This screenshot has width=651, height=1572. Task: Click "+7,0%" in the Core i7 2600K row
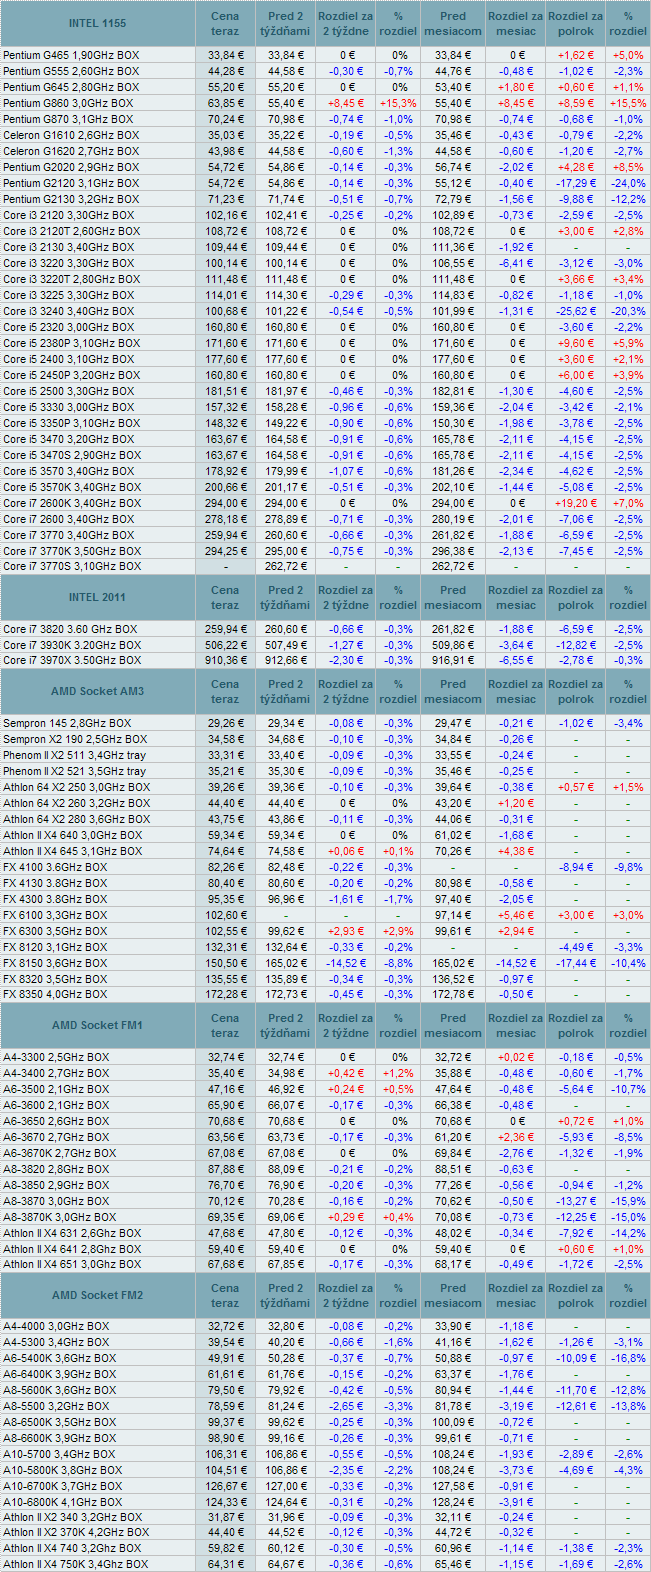coord(628,503)
